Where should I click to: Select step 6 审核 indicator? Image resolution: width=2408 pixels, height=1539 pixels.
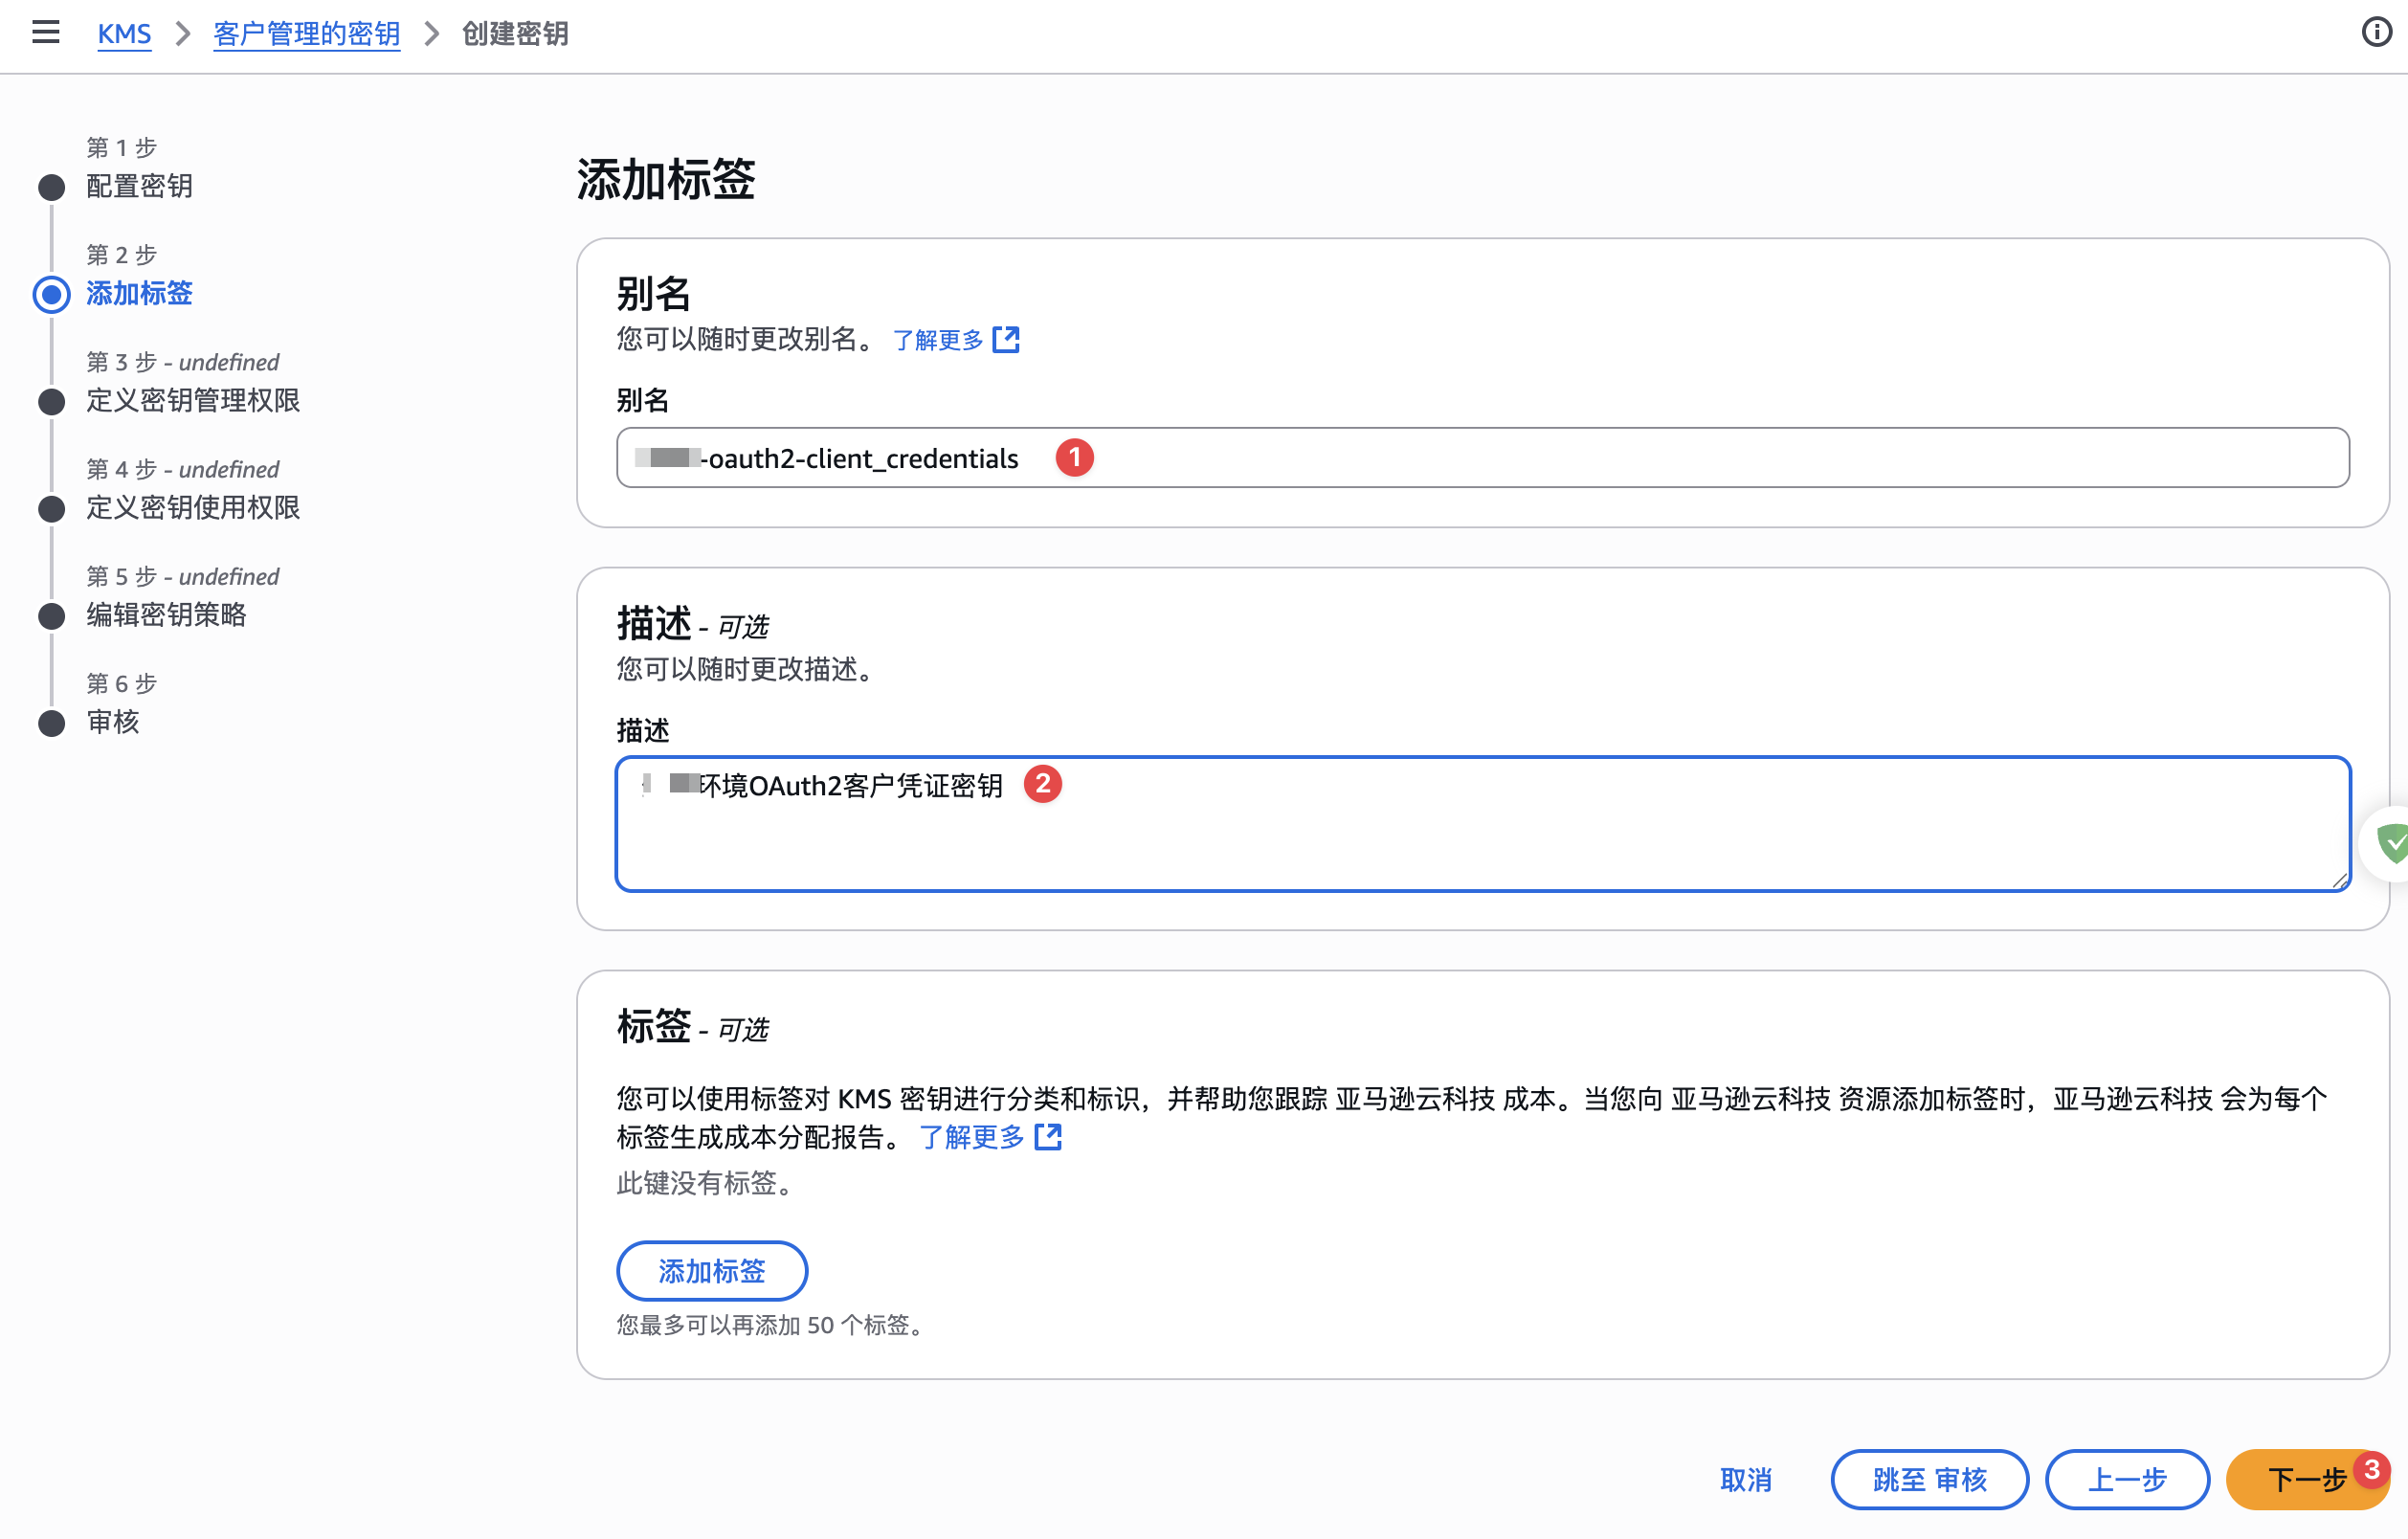[x=51, y=723]
